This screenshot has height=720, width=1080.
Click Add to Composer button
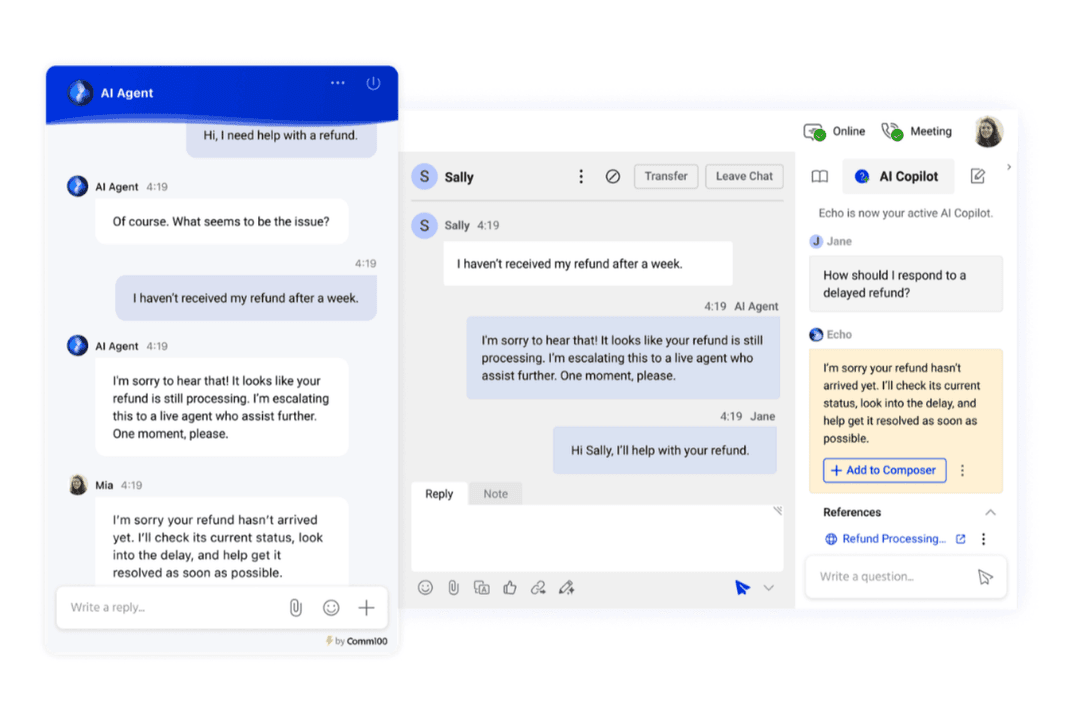click(884, 471)
